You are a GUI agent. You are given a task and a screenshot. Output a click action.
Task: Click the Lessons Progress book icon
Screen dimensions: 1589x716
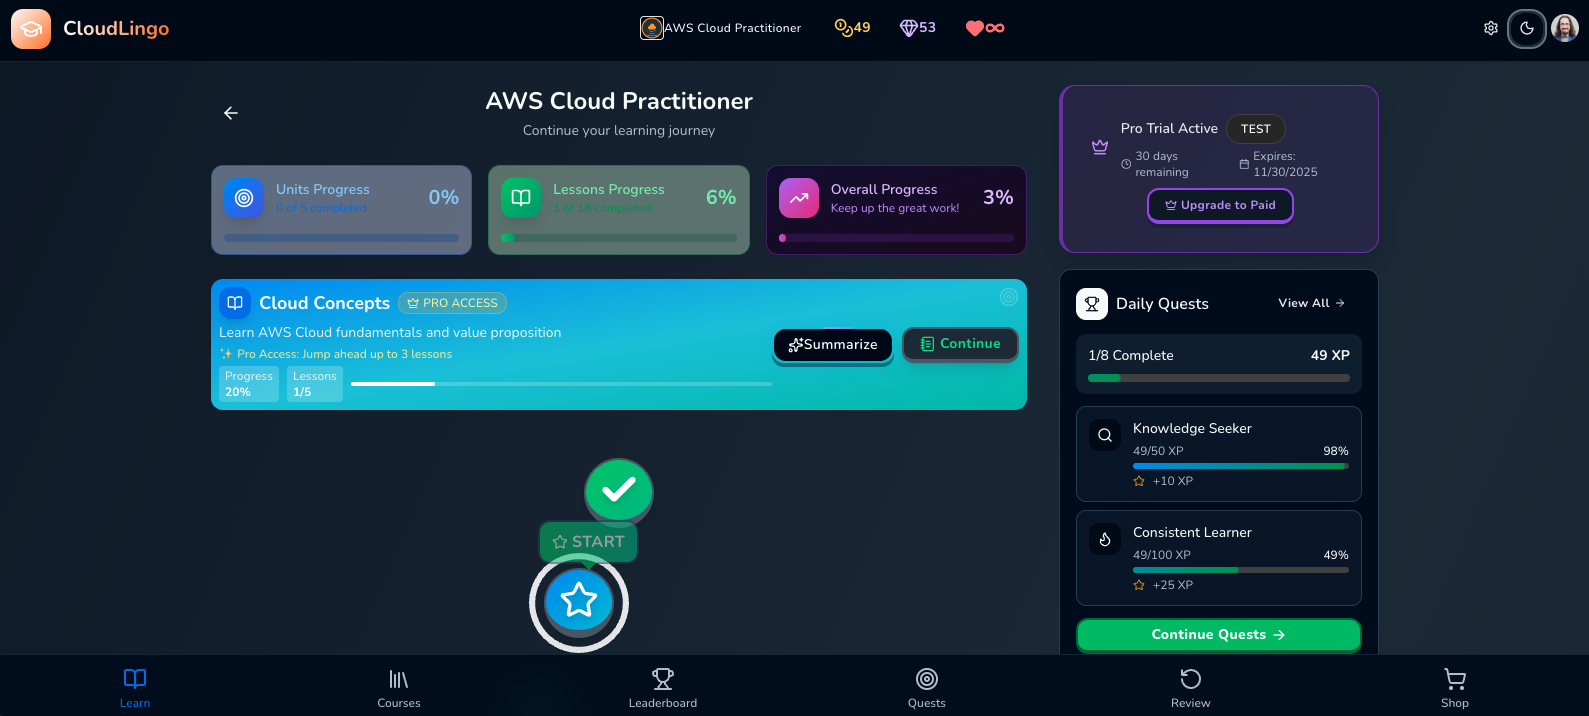click(x=521, y=198)
